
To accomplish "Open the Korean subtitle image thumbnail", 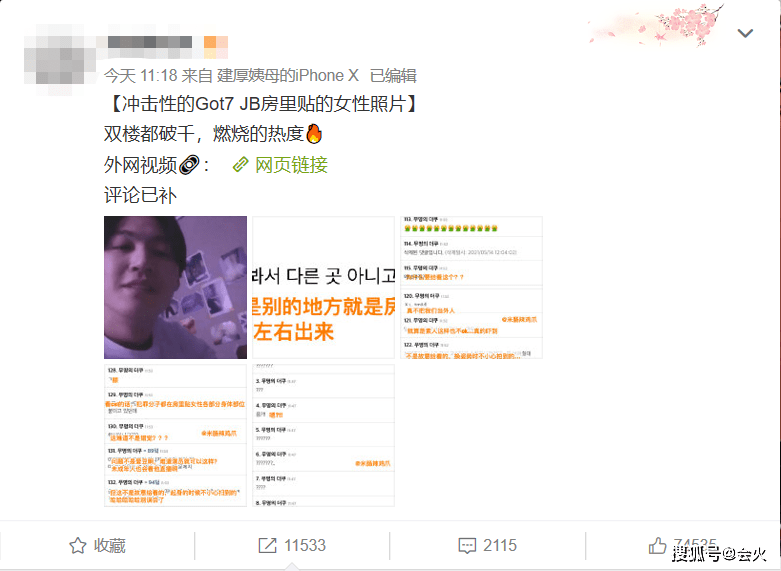I will 324,287.
